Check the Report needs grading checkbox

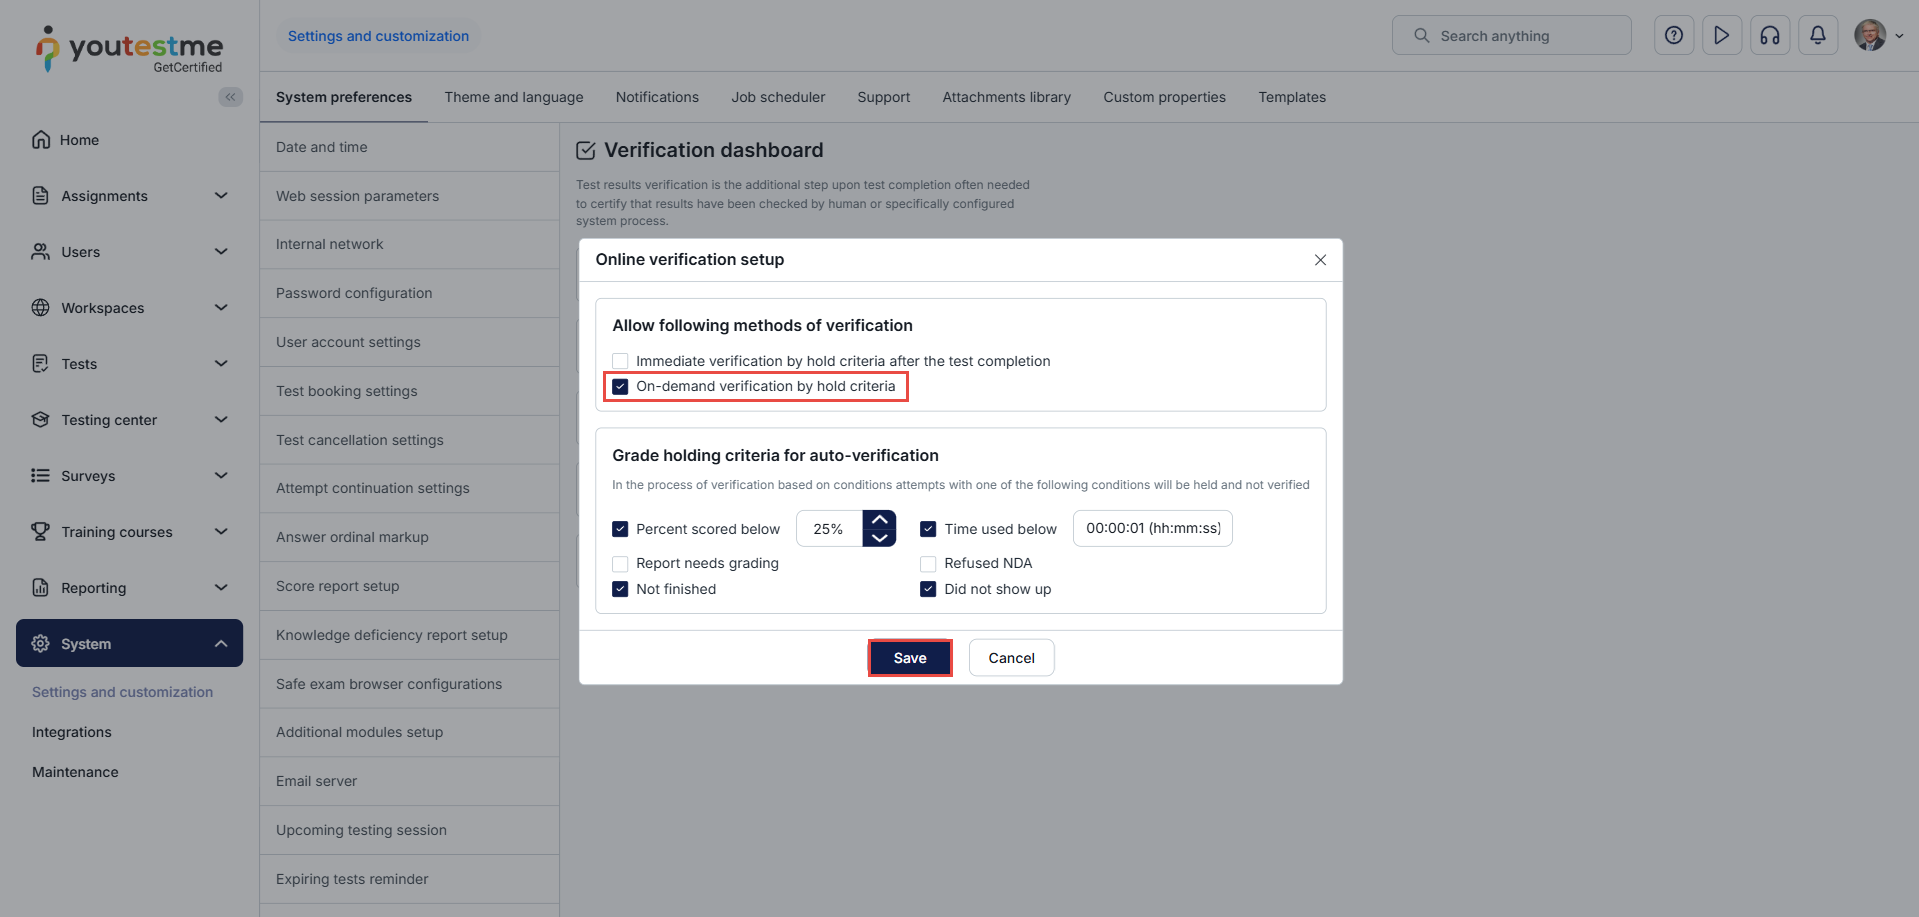pyautogui.click(x=620, y=564)
